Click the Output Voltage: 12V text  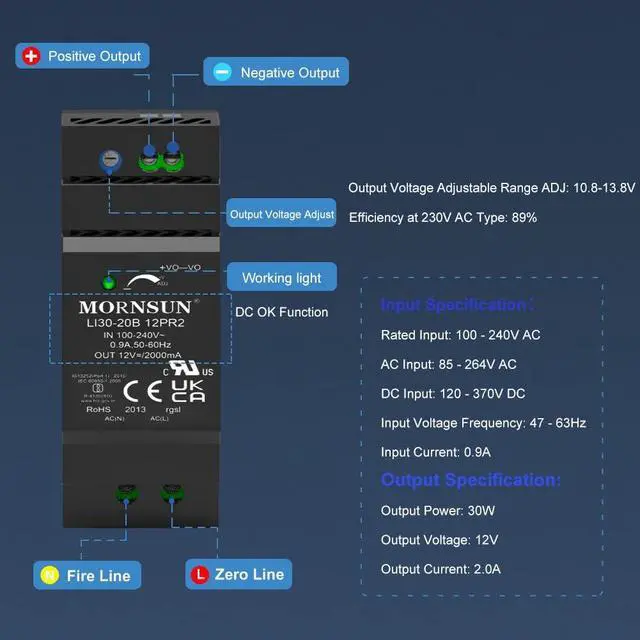[439, 540]
